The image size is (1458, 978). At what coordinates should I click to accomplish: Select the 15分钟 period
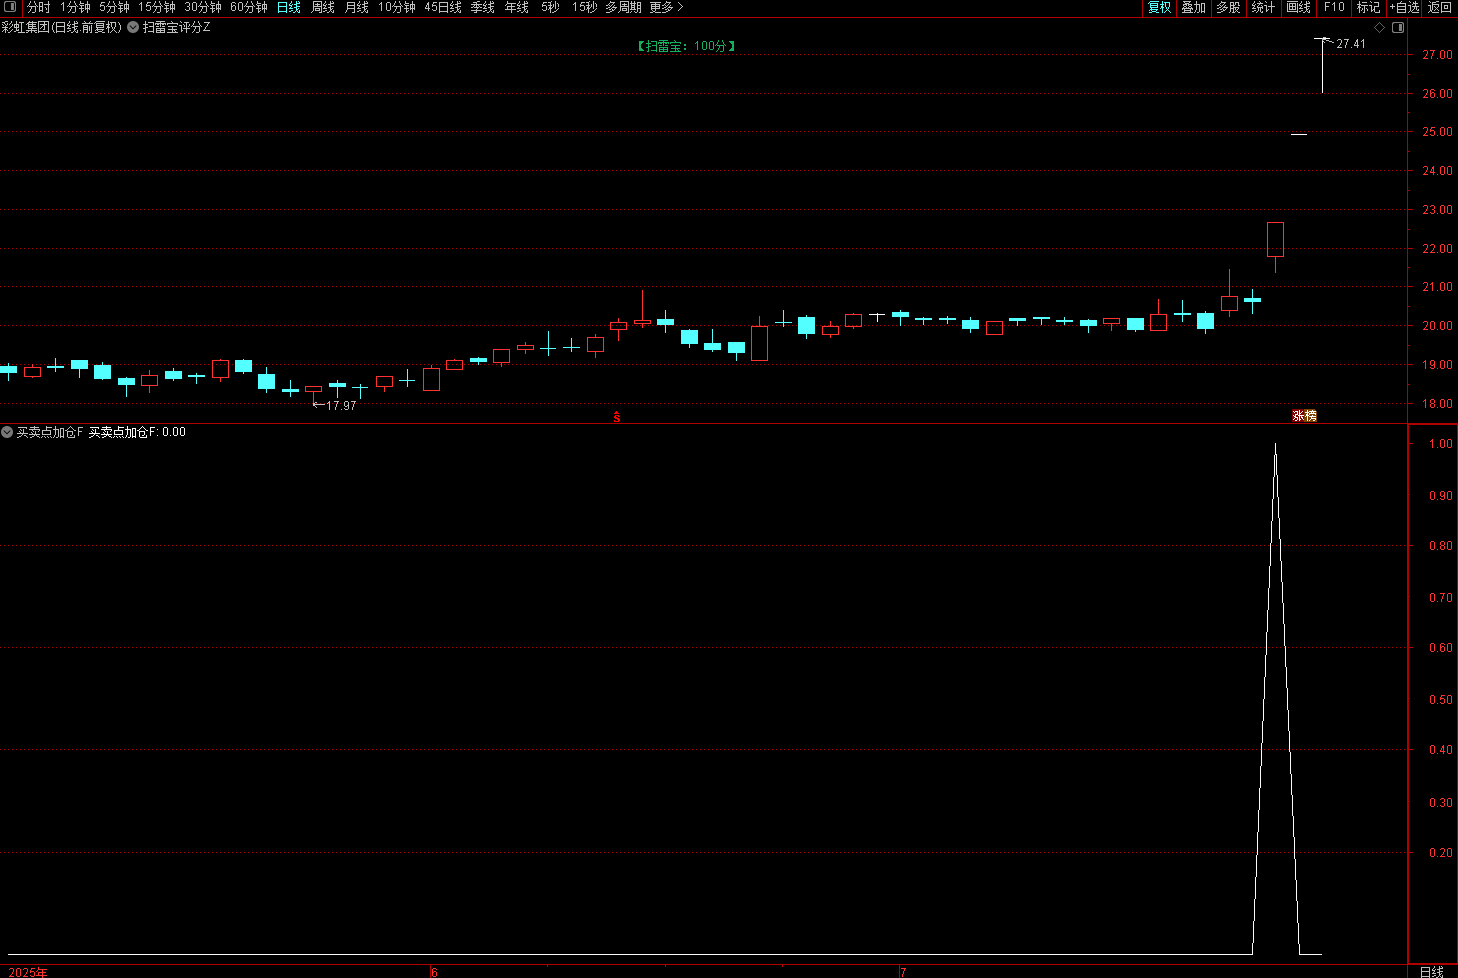pos(157,7)
